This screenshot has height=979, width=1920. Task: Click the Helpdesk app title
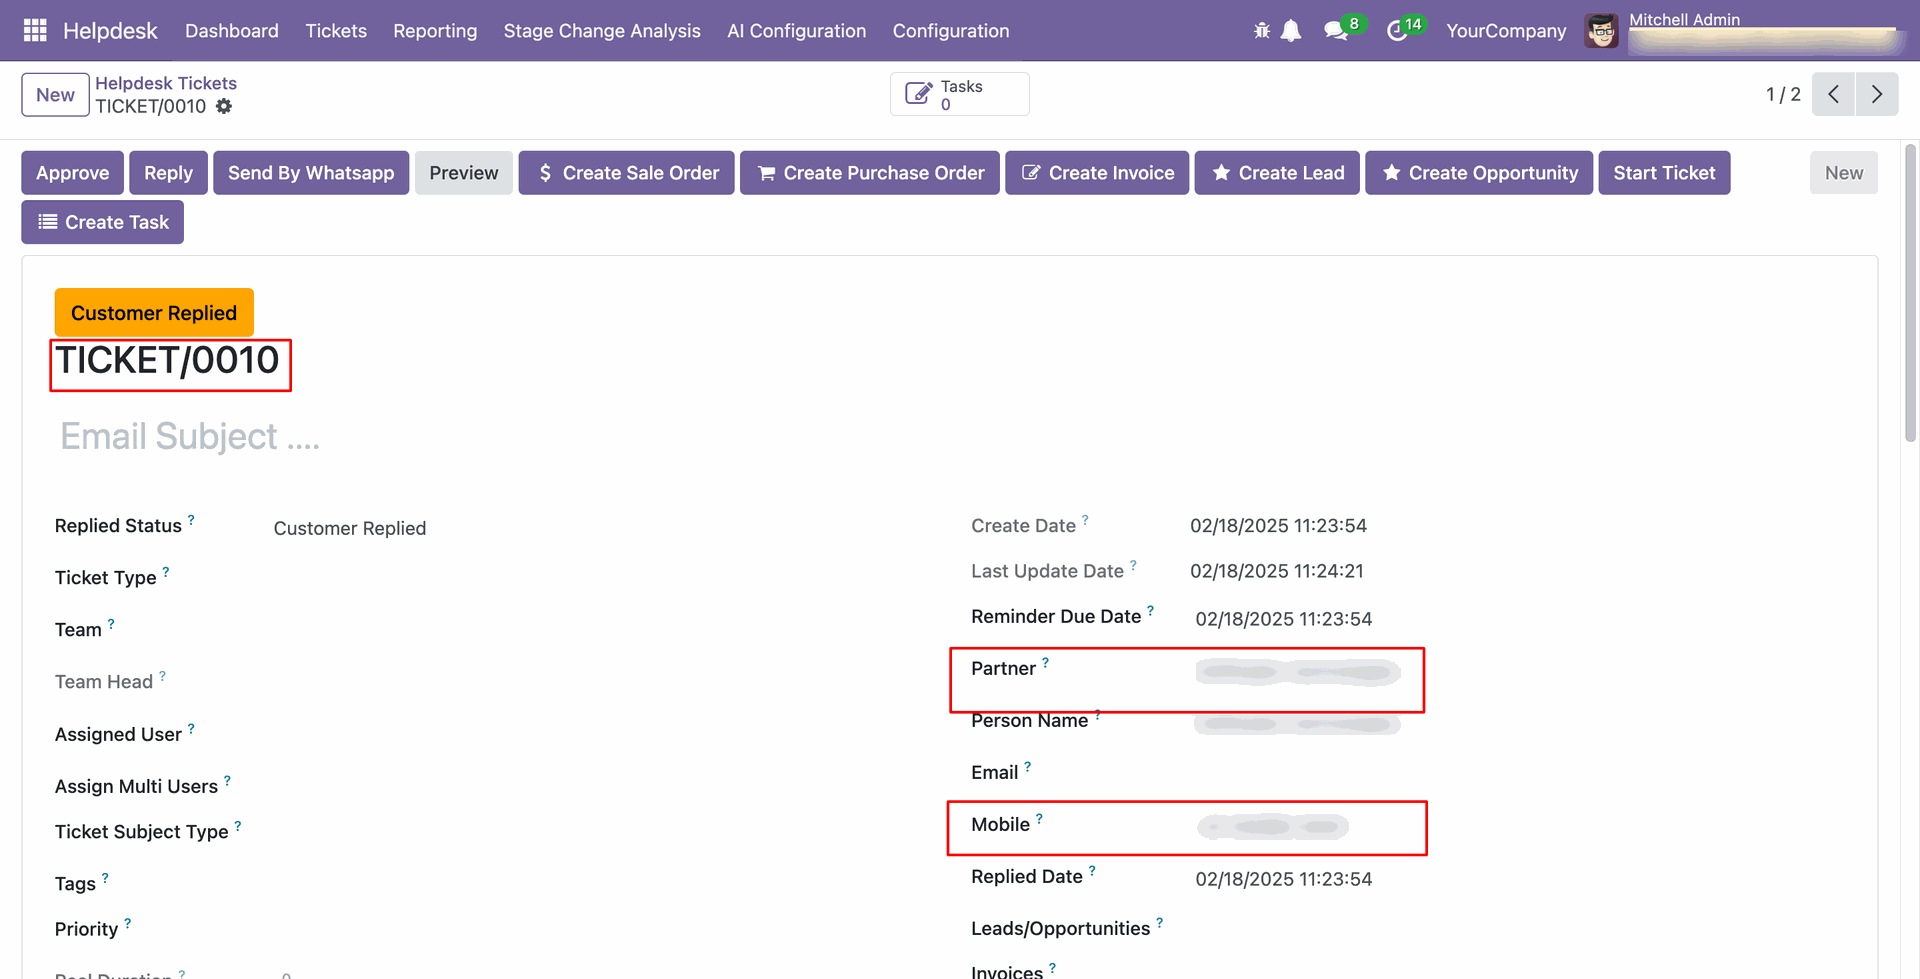(x=110, y=31)
